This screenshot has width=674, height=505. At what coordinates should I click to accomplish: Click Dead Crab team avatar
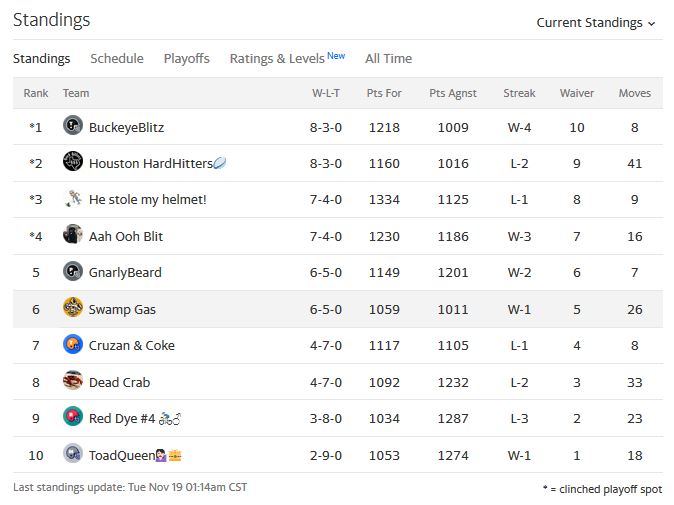click(73, 381)
